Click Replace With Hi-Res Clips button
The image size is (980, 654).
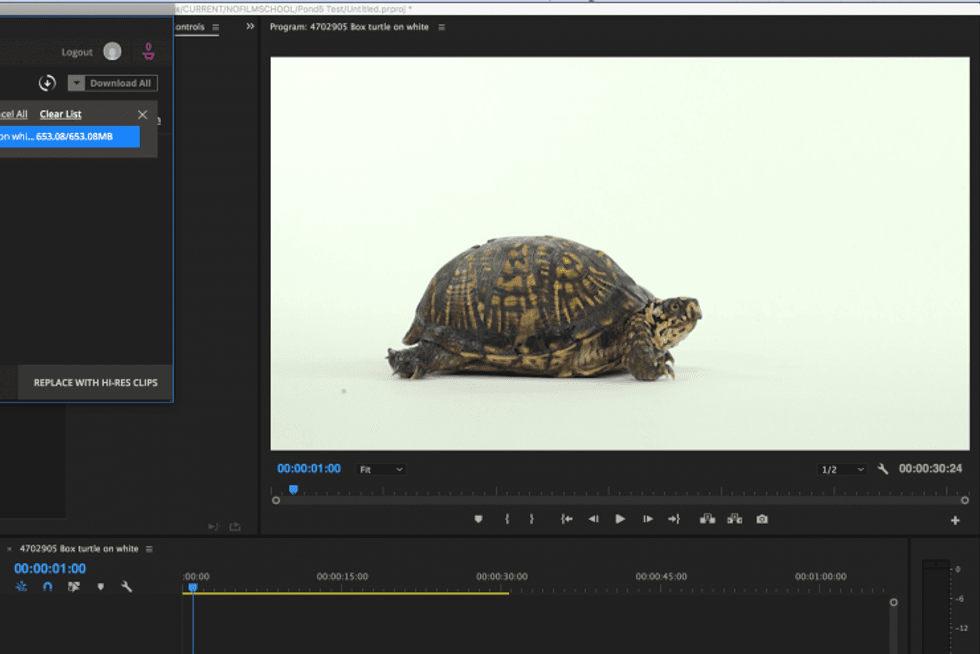(95, 383)
